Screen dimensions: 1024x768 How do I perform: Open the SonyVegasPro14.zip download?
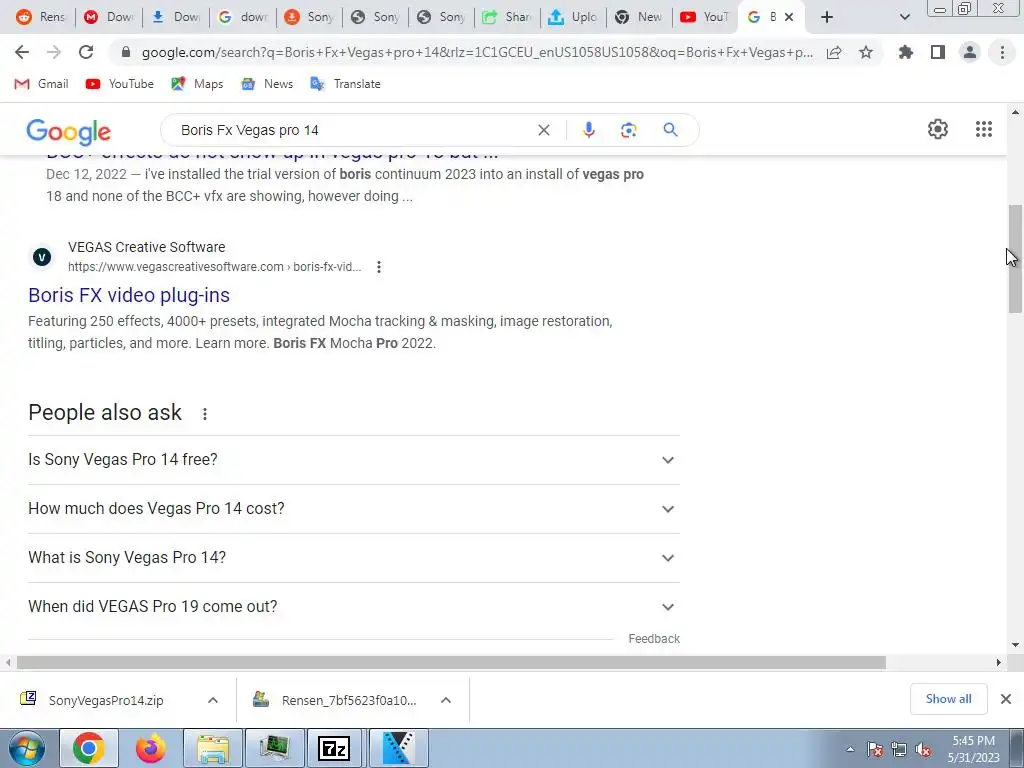(104, 700)
